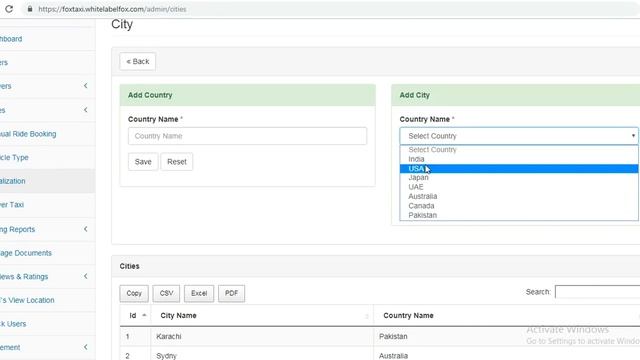Open the Localization sidebar item
Screen dimensions: 640x360
[13, 181]
